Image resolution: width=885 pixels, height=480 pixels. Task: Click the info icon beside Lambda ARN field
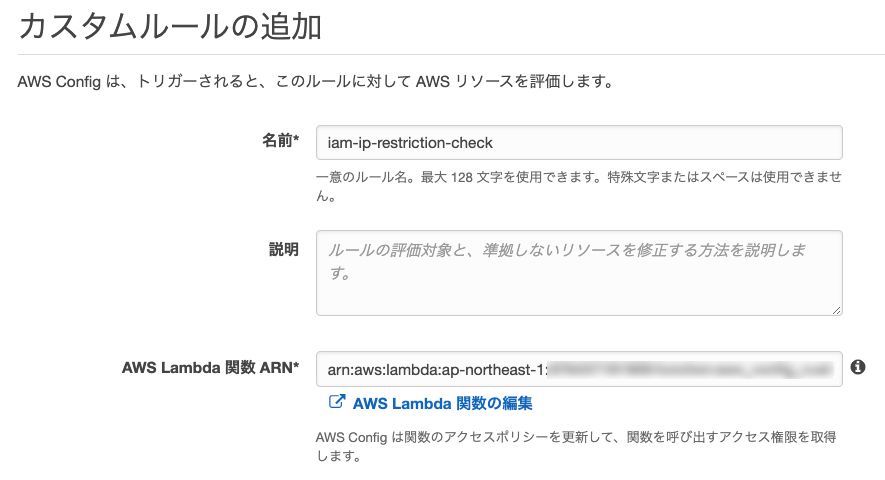pos(857,368)
